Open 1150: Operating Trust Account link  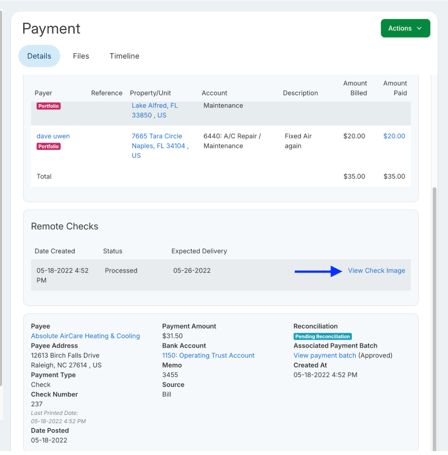coord(208,356)
